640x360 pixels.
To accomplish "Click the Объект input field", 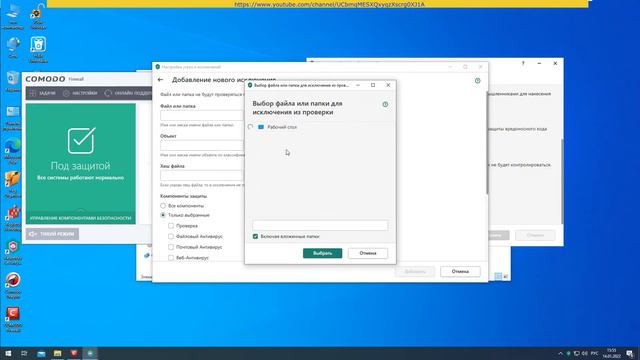I will coord(202,145).
